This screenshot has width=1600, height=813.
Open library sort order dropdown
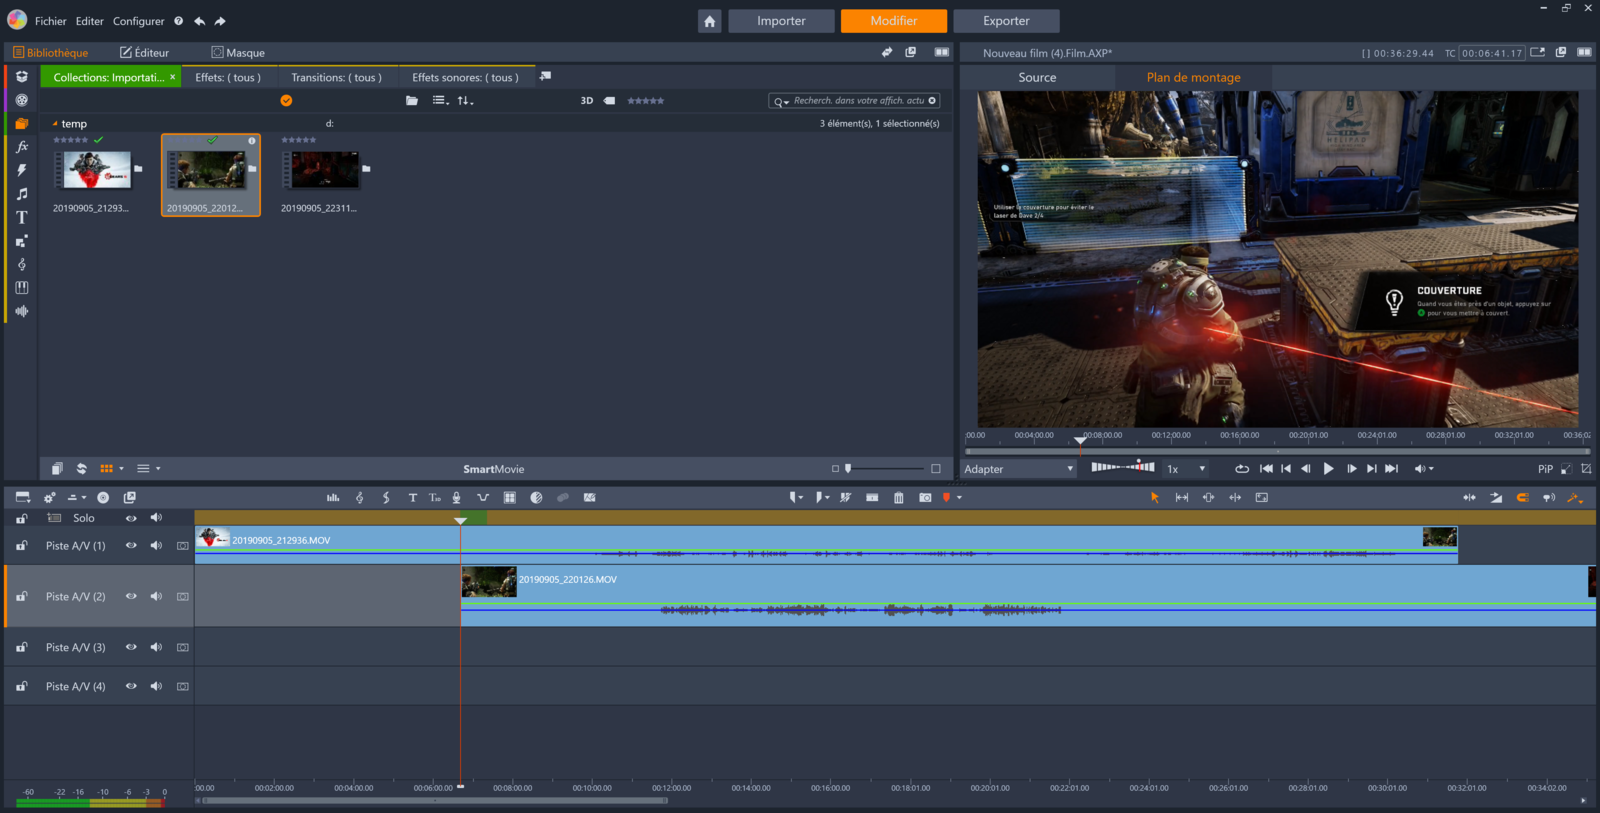pyautogui.click(x=465, y=100)
